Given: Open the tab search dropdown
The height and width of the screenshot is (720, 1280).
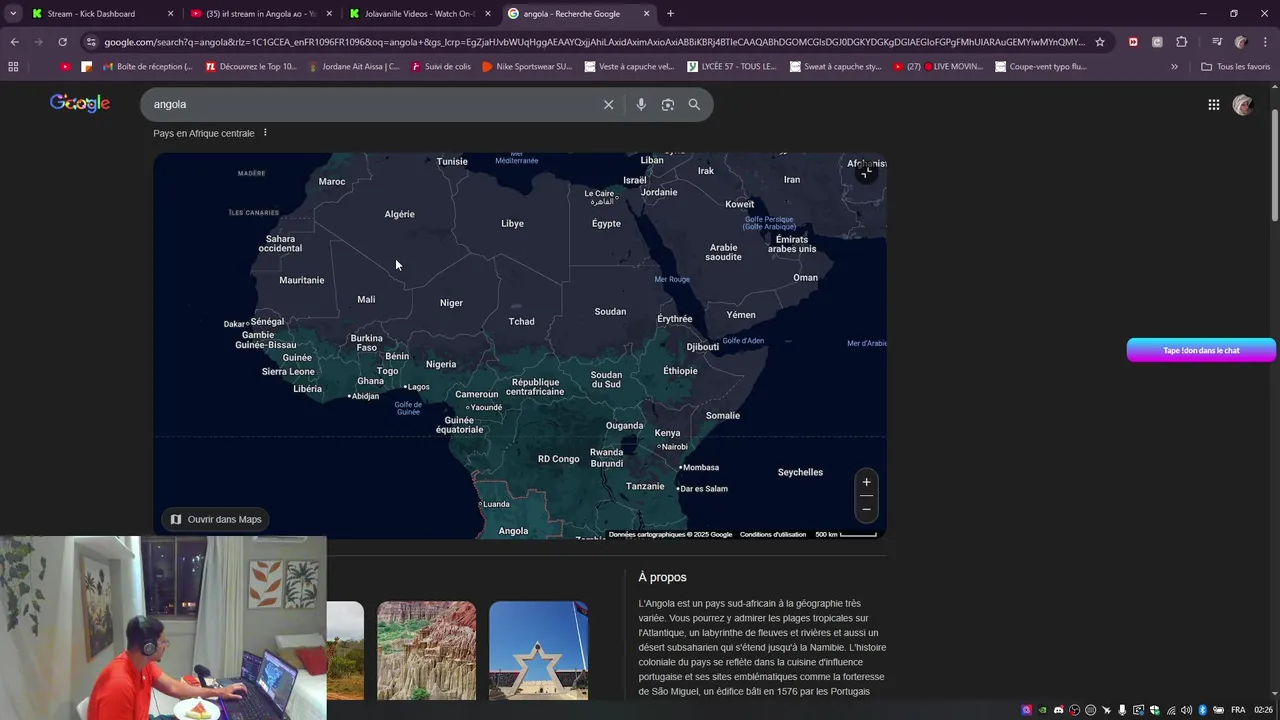Looking at the screenshot, I should point(13,14).
